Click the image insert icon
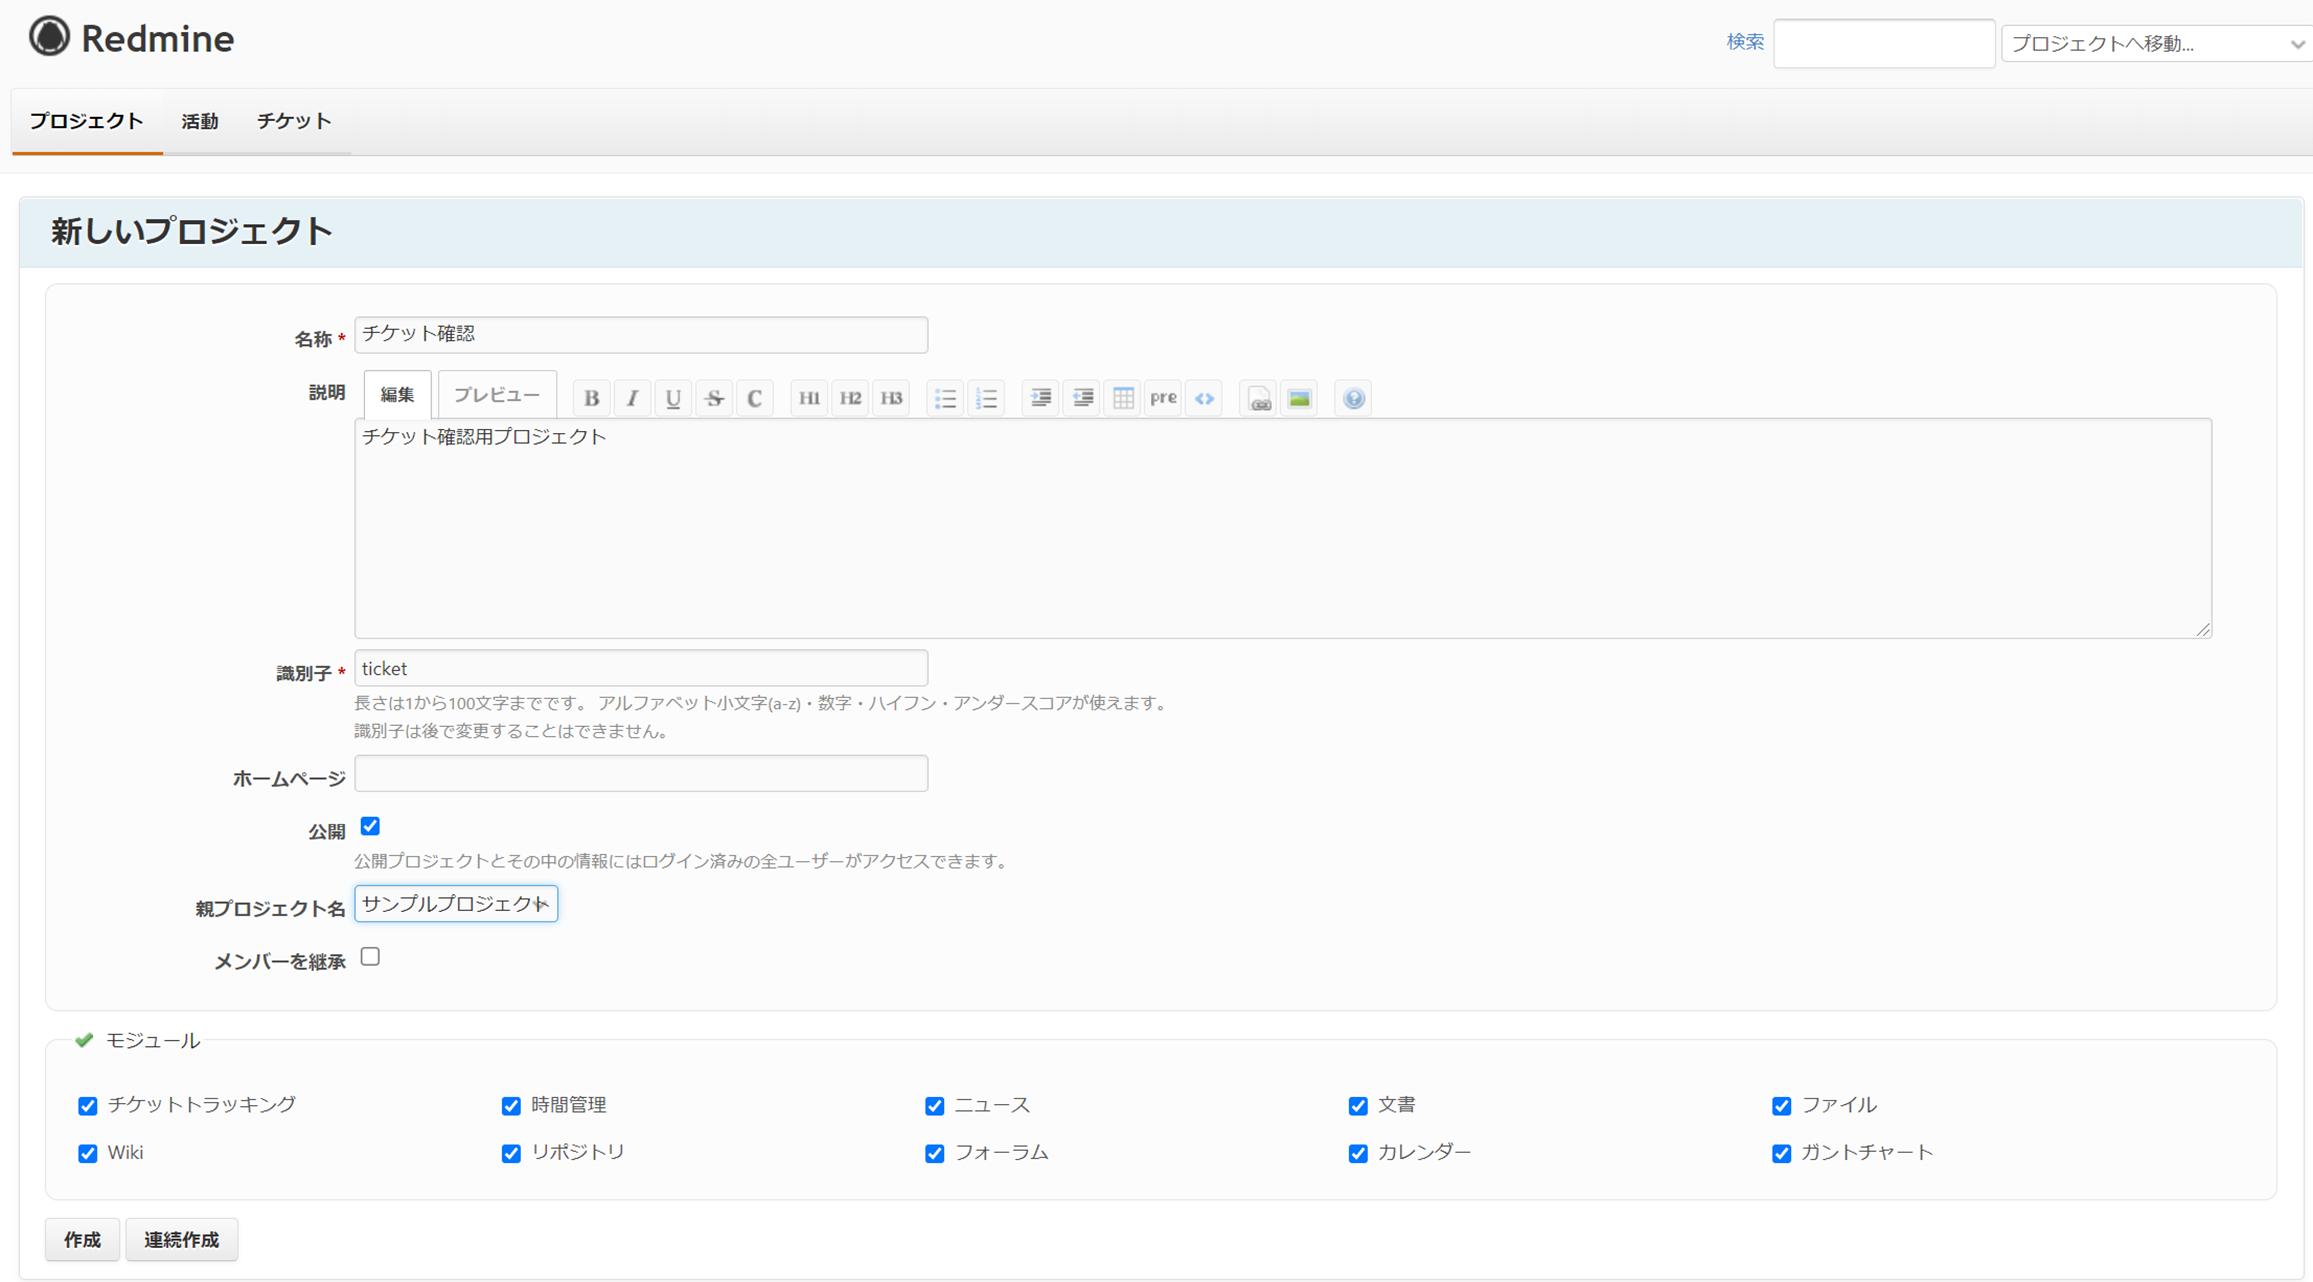2313x1282 pixels. pos(1299,398)
